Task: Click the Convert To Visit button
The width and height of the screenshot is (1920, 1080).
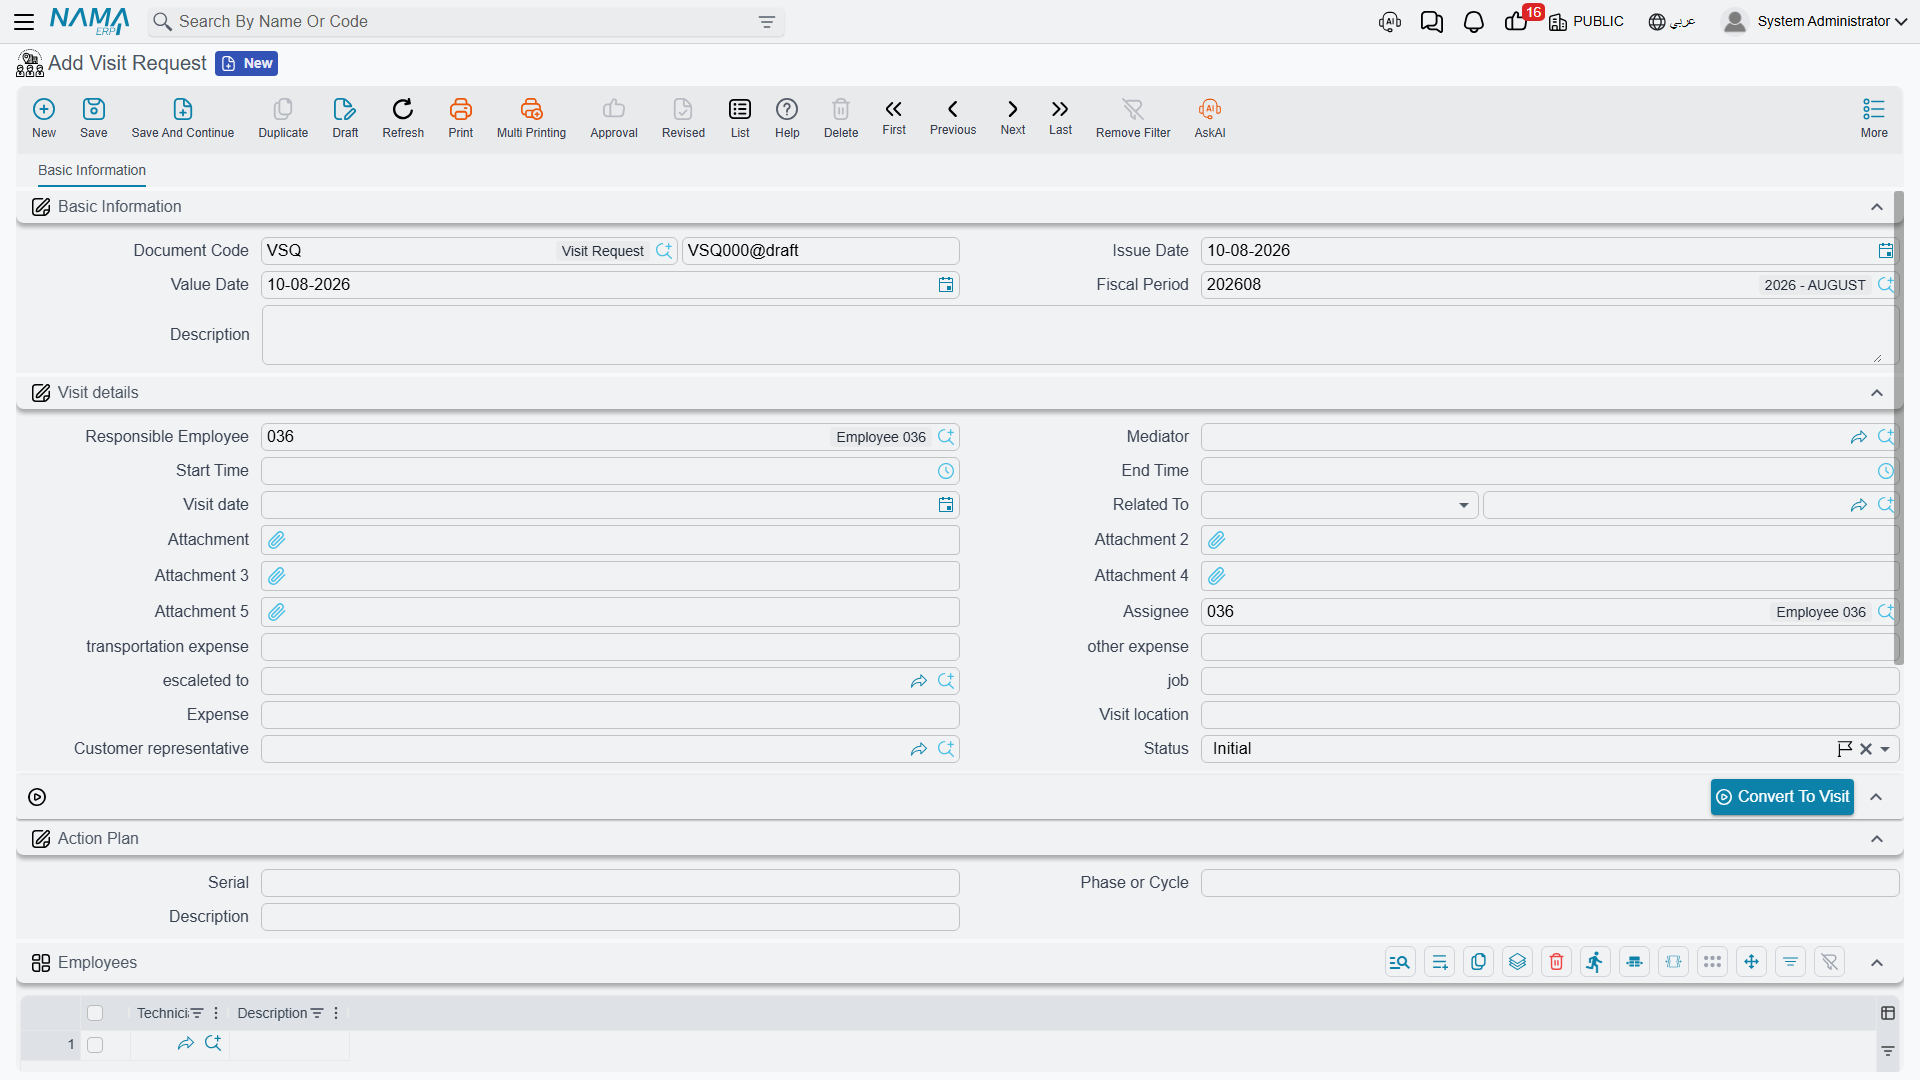Action: point(1782,797)
